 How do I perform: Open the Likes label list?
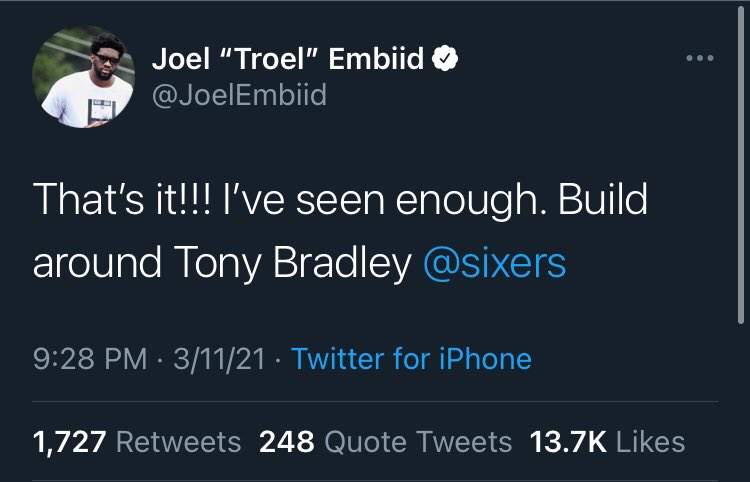(650, 441)
